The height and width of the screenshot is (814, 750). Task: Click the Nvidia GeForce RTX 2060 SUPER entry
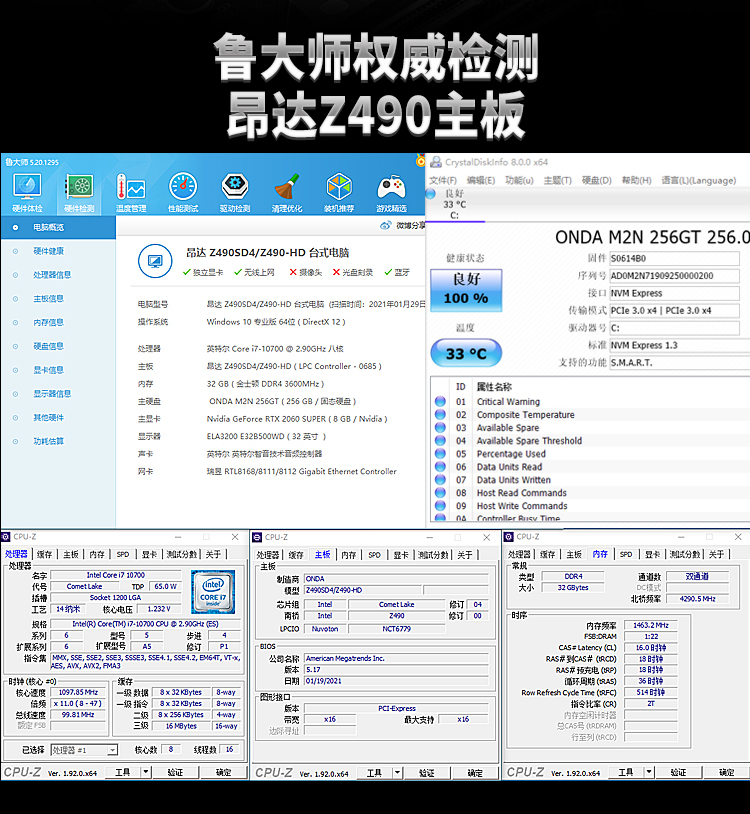(x=297, y=418)
